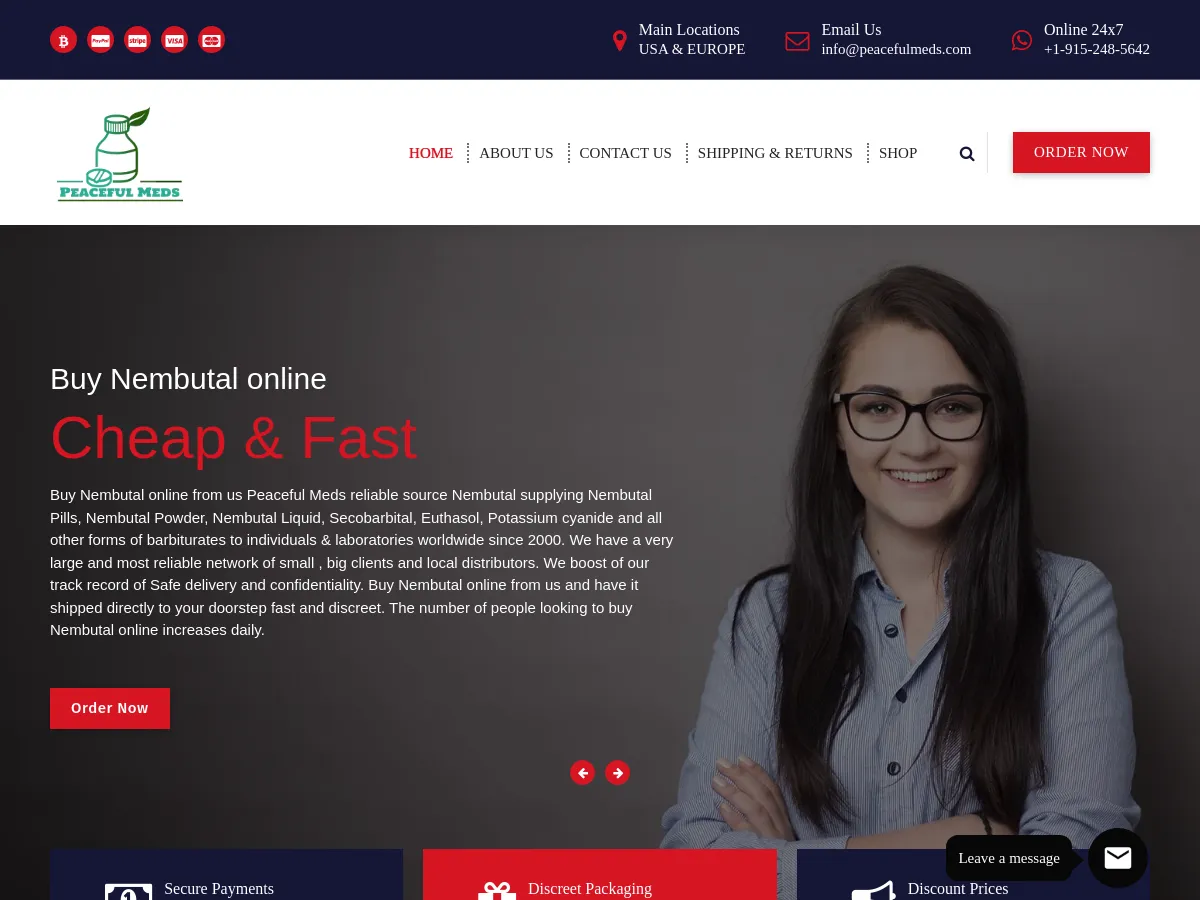Open the ABOUT US page

(x=516, y=153)
